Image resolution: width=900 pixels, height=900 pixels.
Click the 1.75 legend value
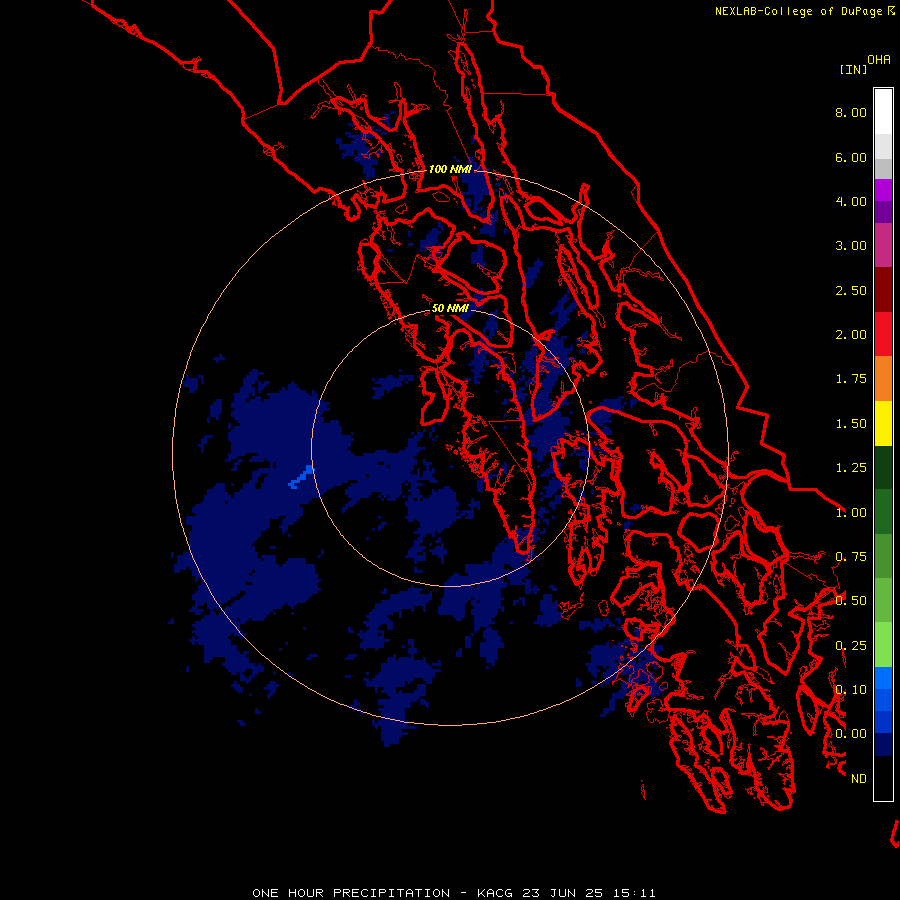click(851, 379)
